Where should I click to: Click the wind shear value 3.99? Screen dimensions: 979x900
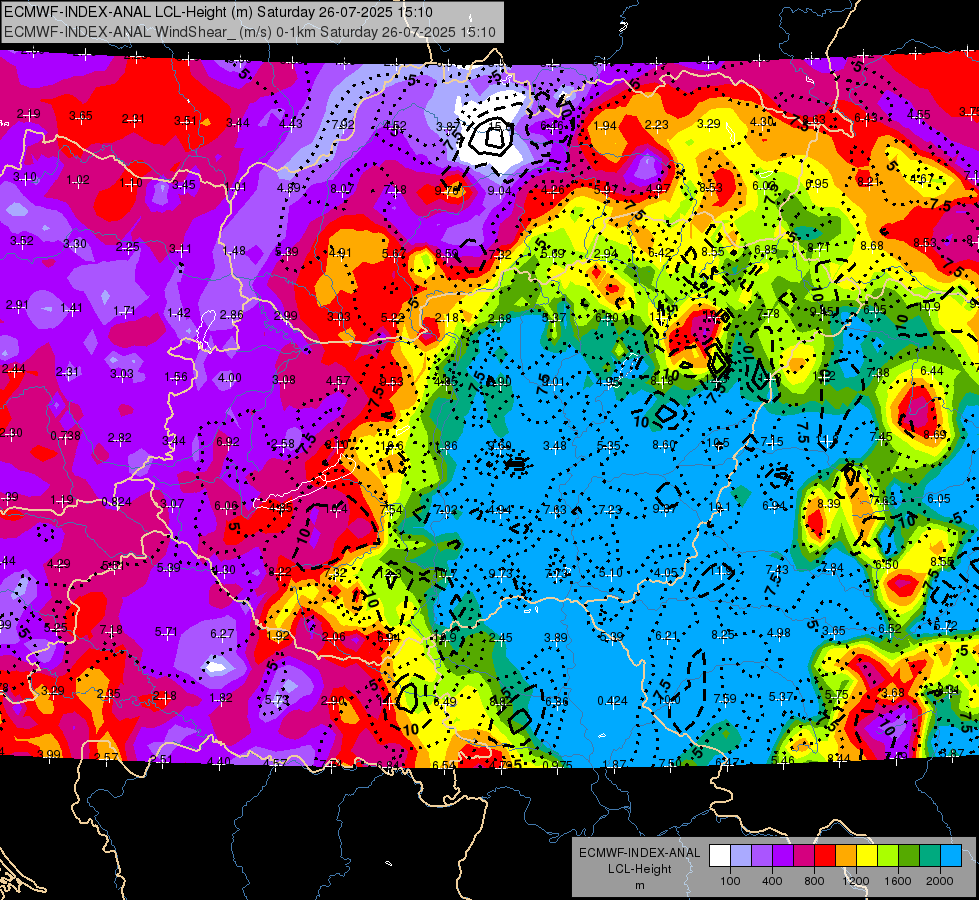coord(49,754)
